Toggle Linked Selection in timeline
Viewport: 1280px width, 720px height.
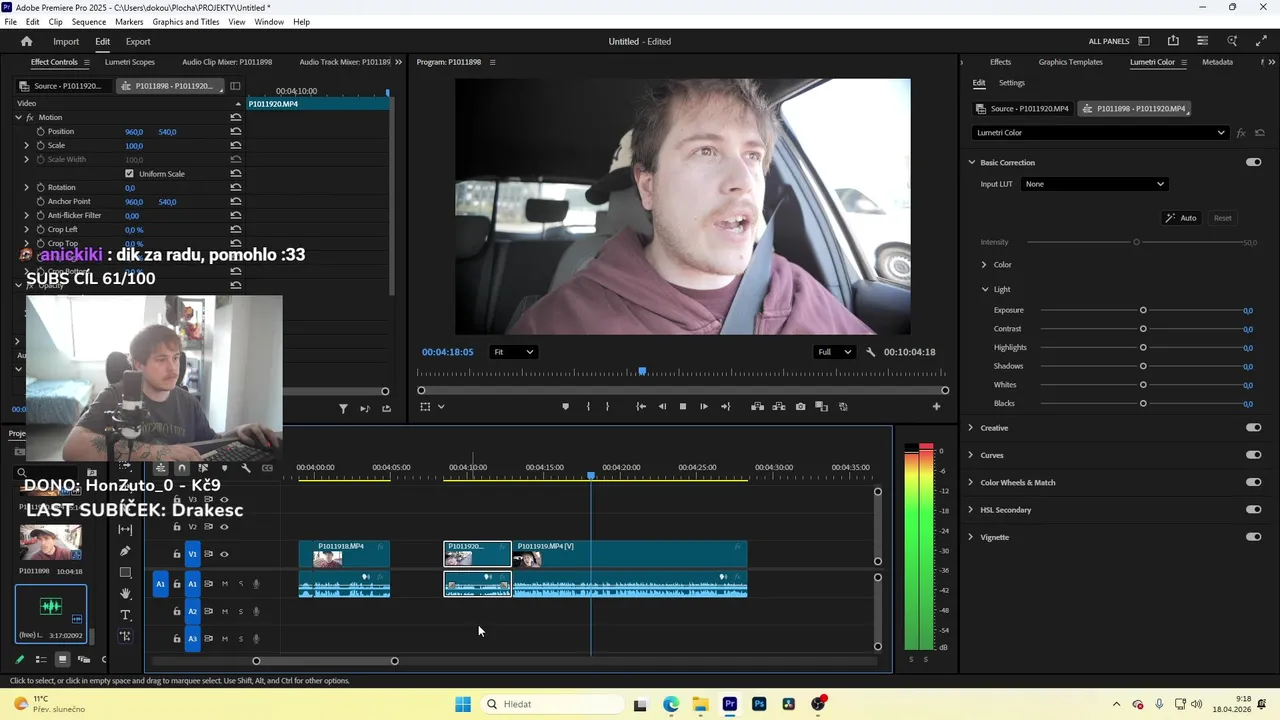coord(203,468)
